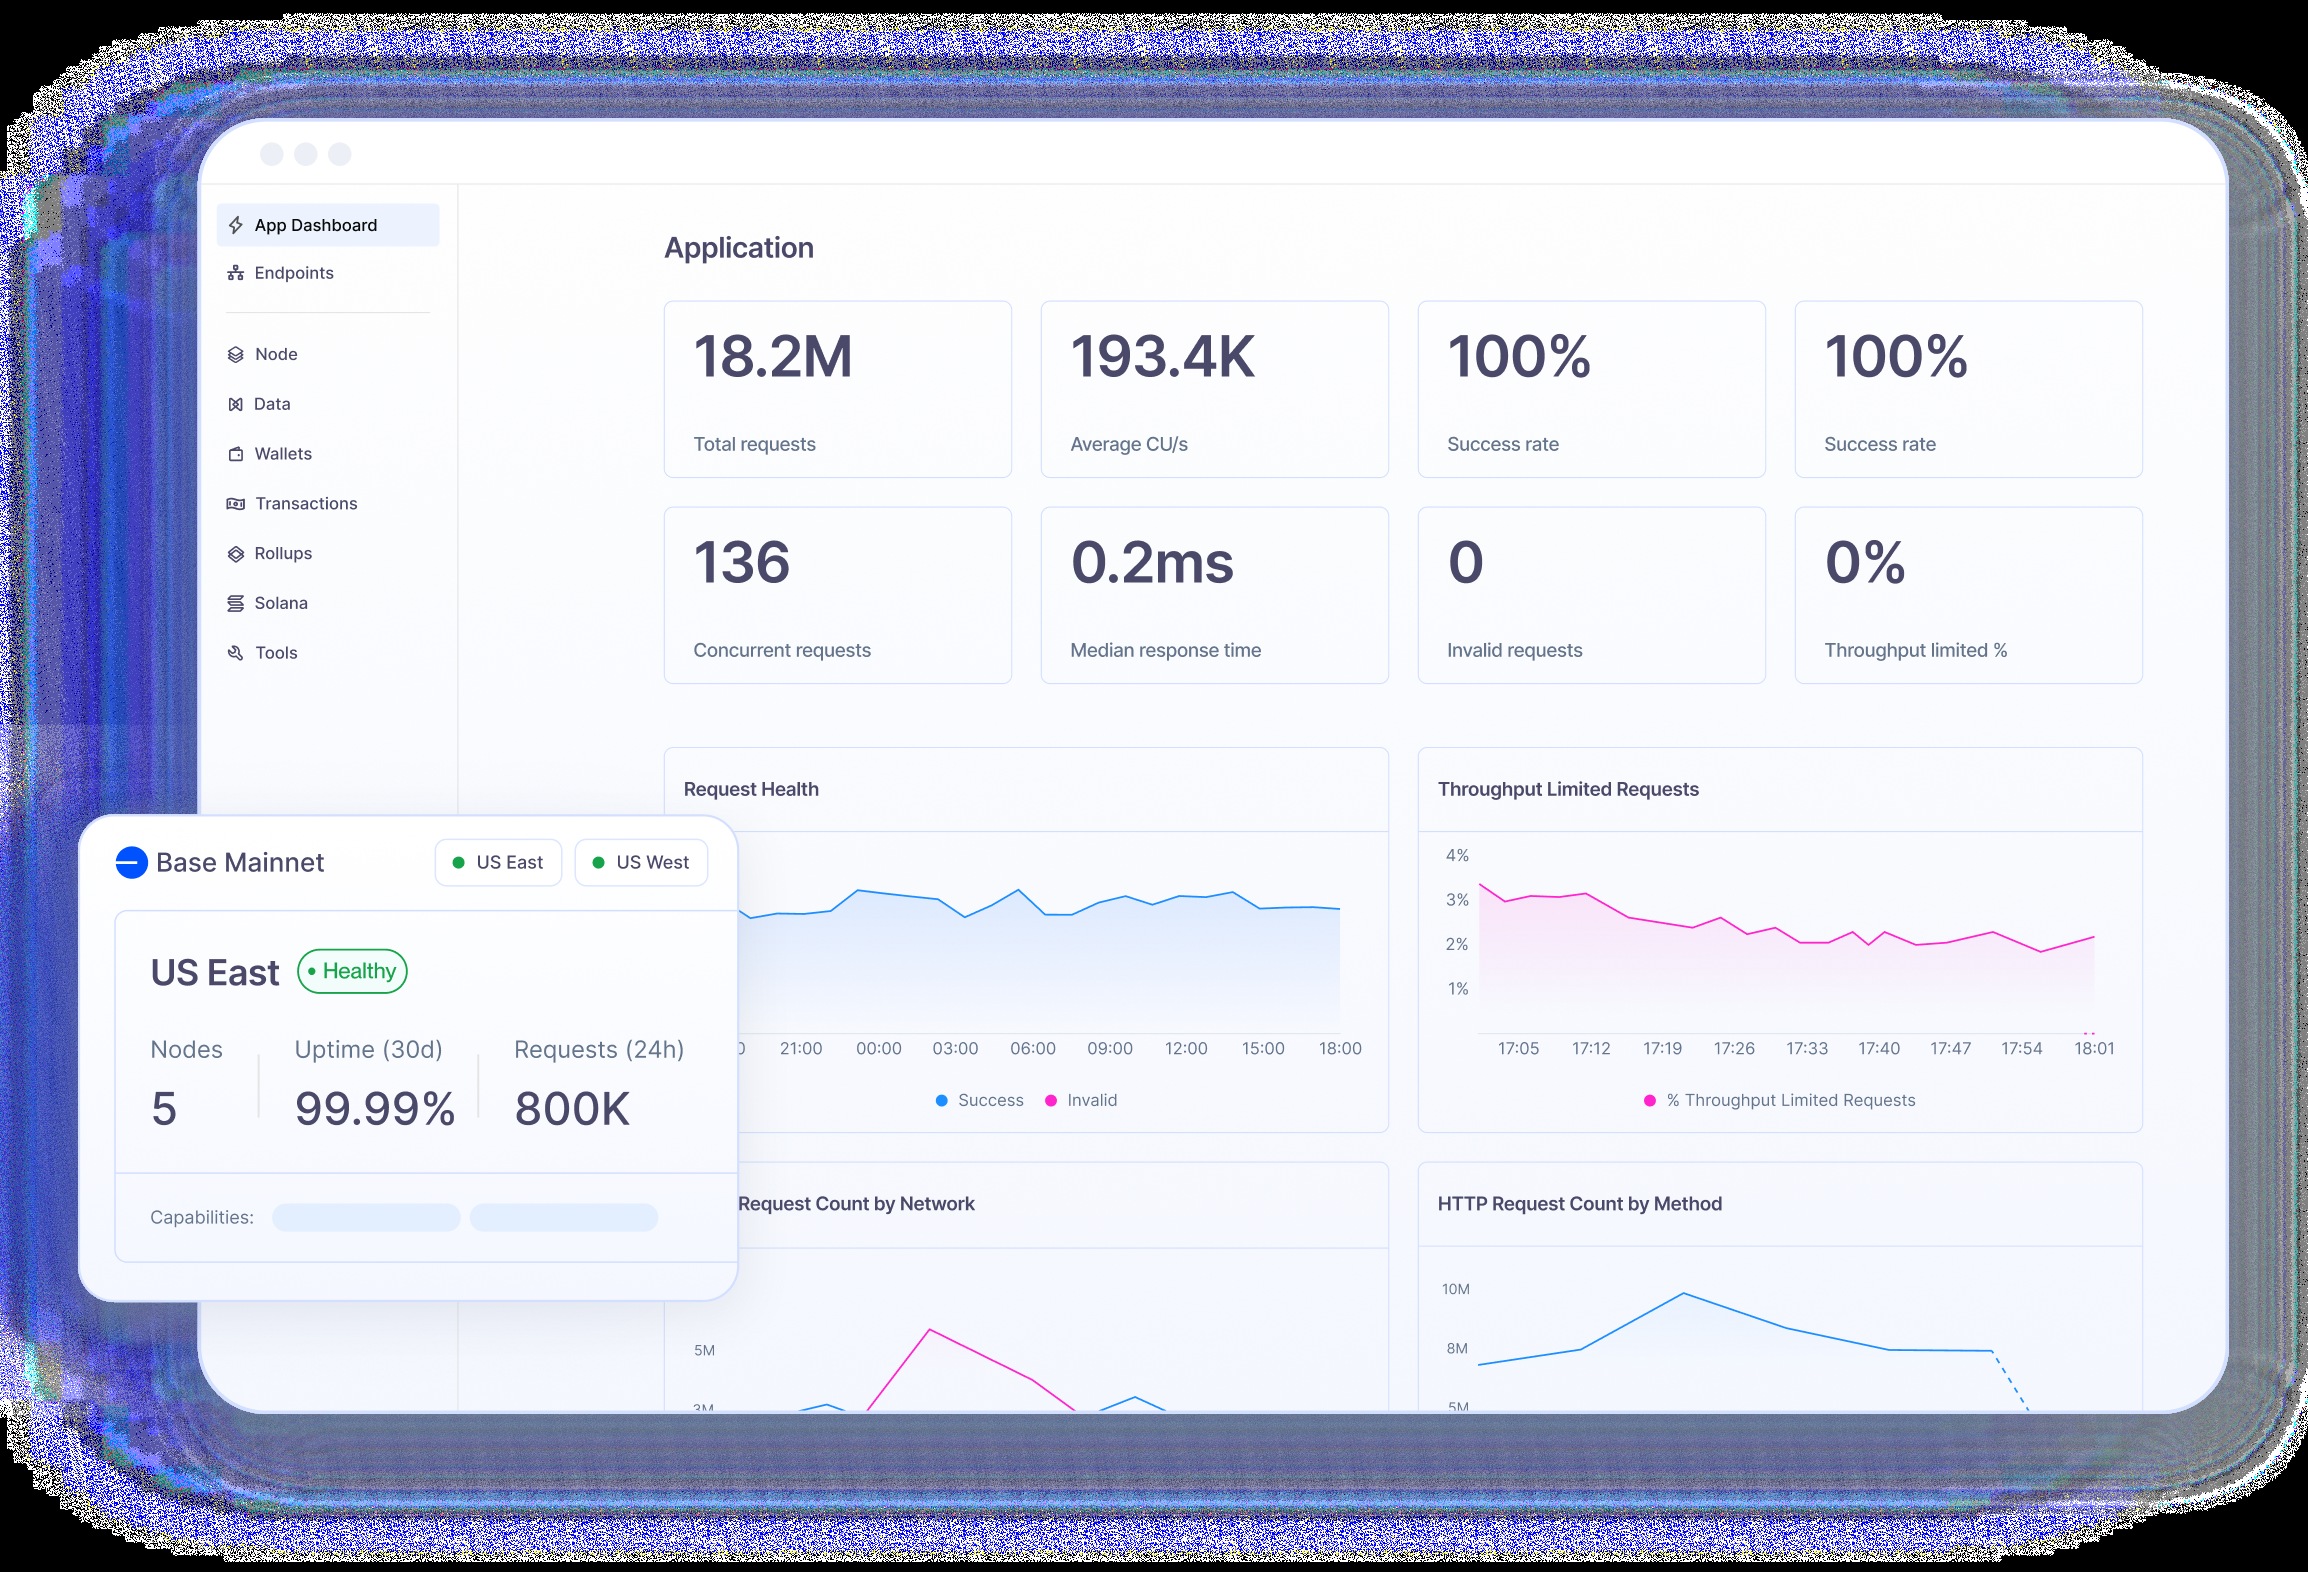Image resolution: width=2308 pixels, height=1572 pixels.
Task: Click the 0.2ms Median response time card
Action: 1215,595
